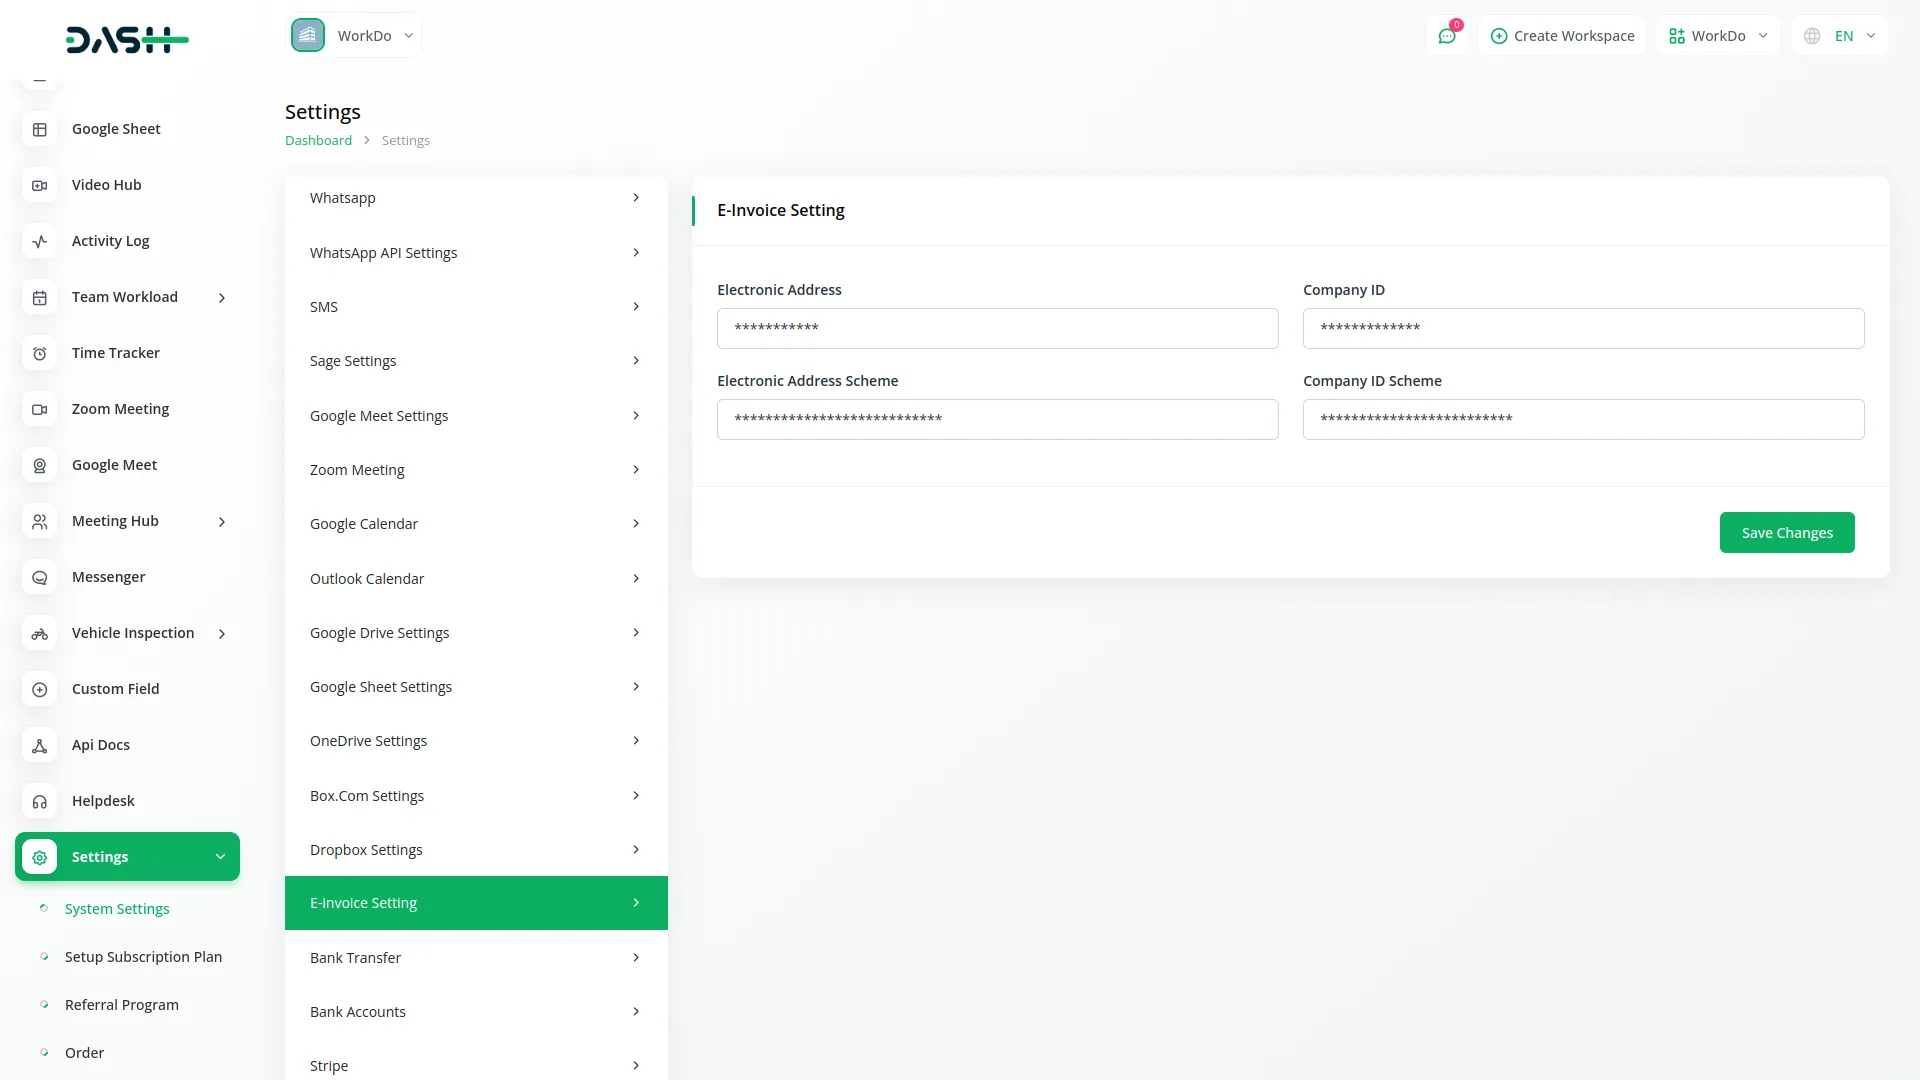Open the globe language icon
Screen dimensions: 1920x1080
click(x=1811, y=35)
